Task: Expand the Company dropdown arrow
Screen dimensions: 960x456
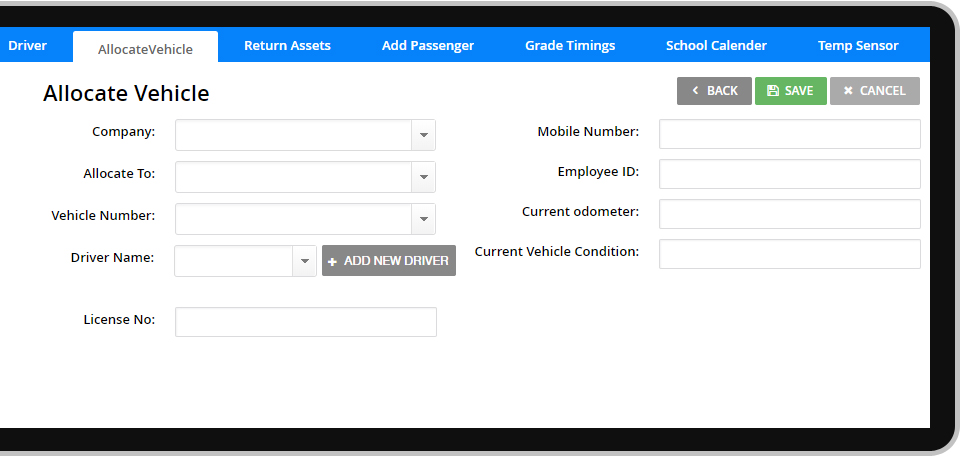Action: [x=423, y=135]
